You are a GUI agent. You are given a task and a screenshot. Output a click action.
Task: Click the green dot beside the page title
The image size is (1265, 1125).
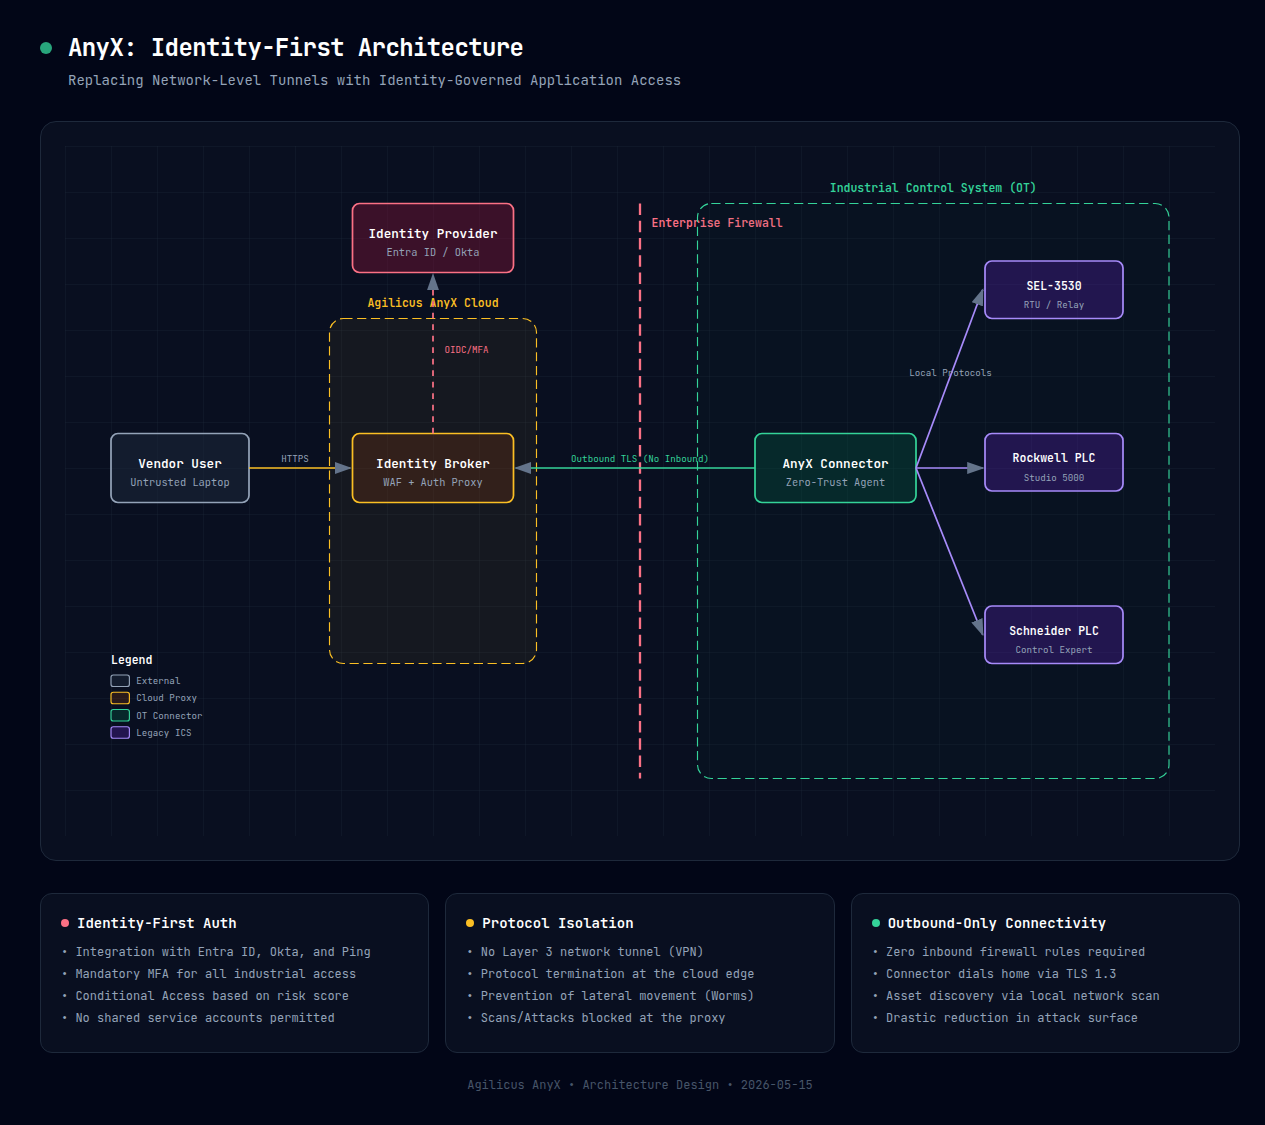[46, 48]
